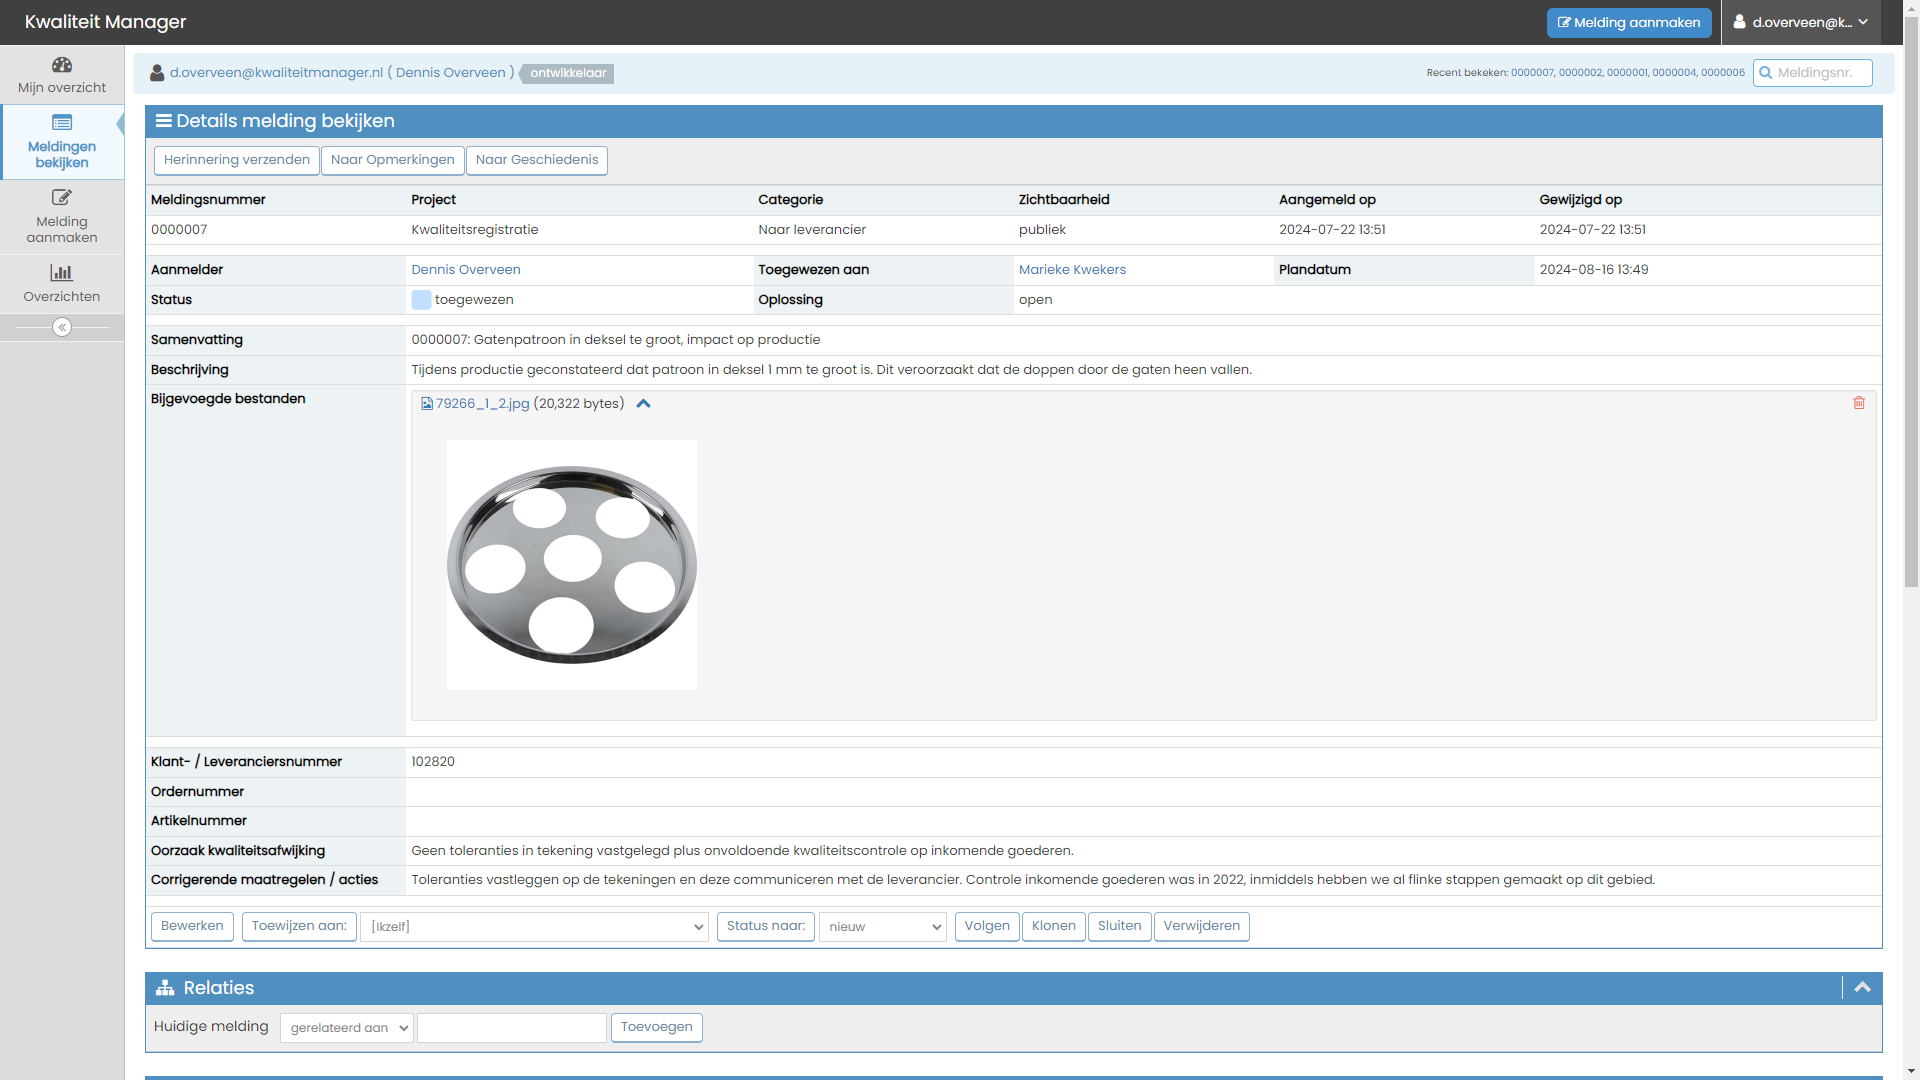
Task: Collapse the Relaties panel
Action: point(1862,988)
